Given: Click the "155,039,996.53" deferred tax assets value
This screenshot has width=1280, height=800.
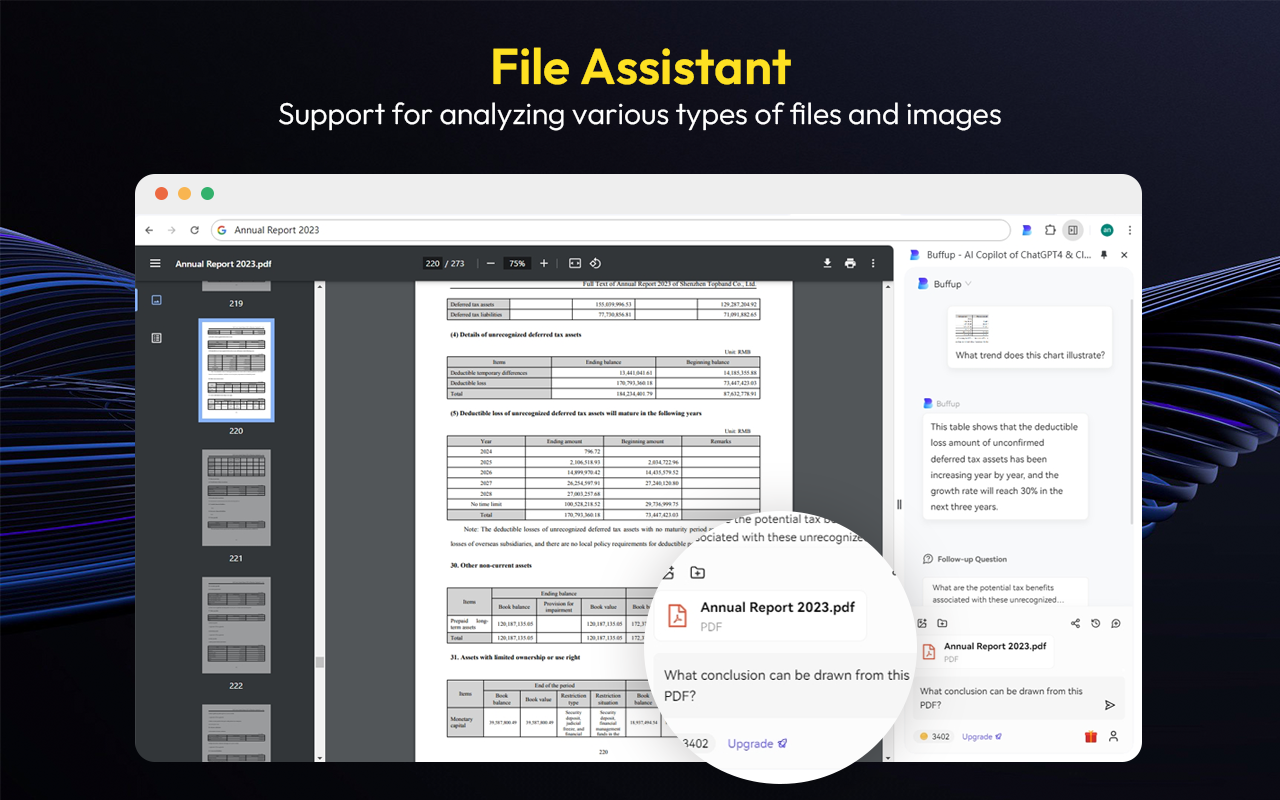Looking at the screenshot, I should point(612,304).
